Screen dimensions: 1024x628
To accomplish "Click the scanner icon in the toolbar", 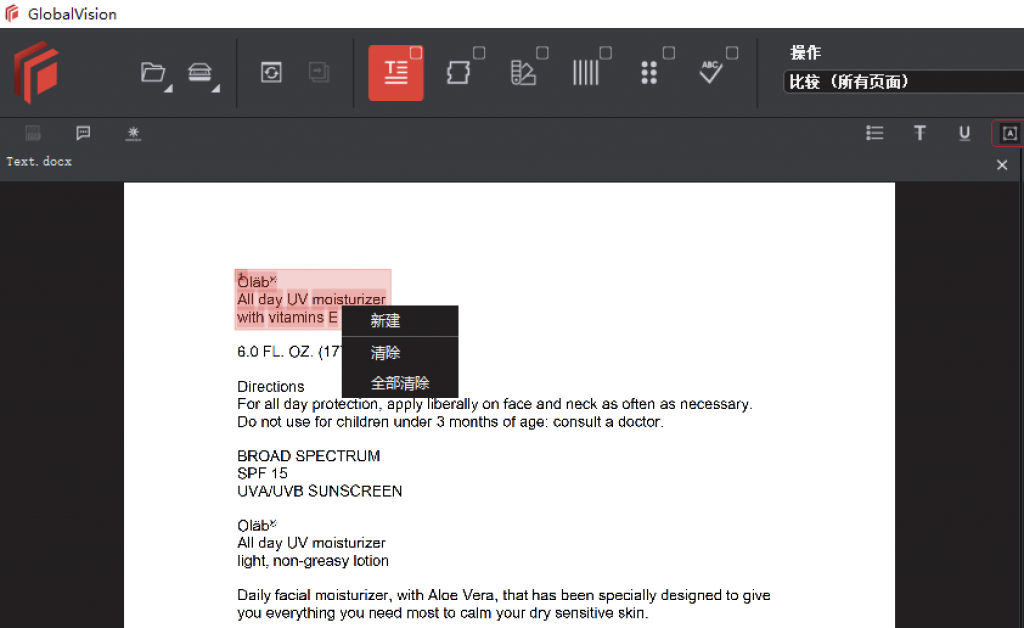I will point(200,72).
